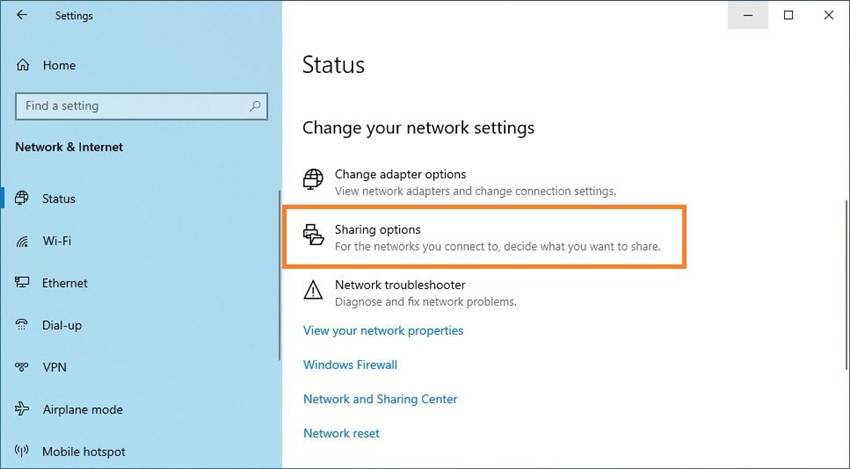Open Sharing options
850x469 pixels.
[378, 230]
